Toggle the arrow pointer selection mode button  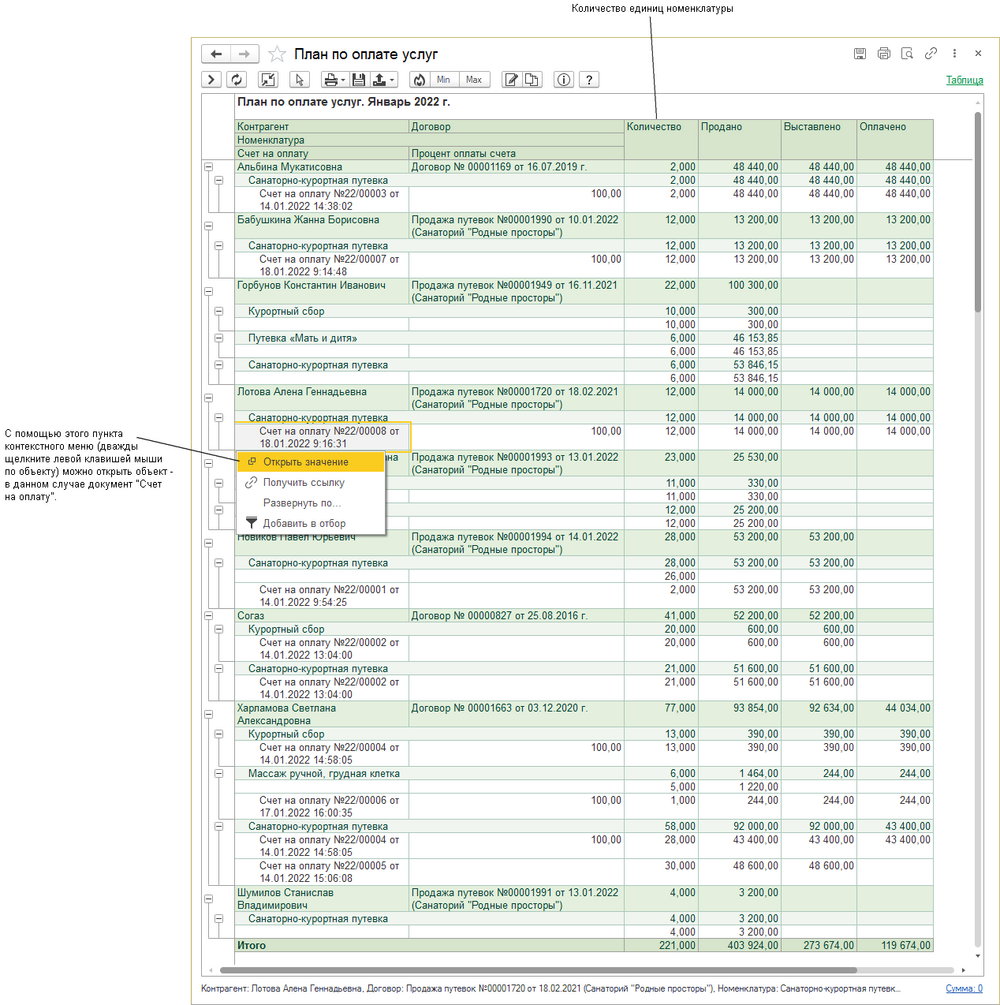tap(298, 80)
